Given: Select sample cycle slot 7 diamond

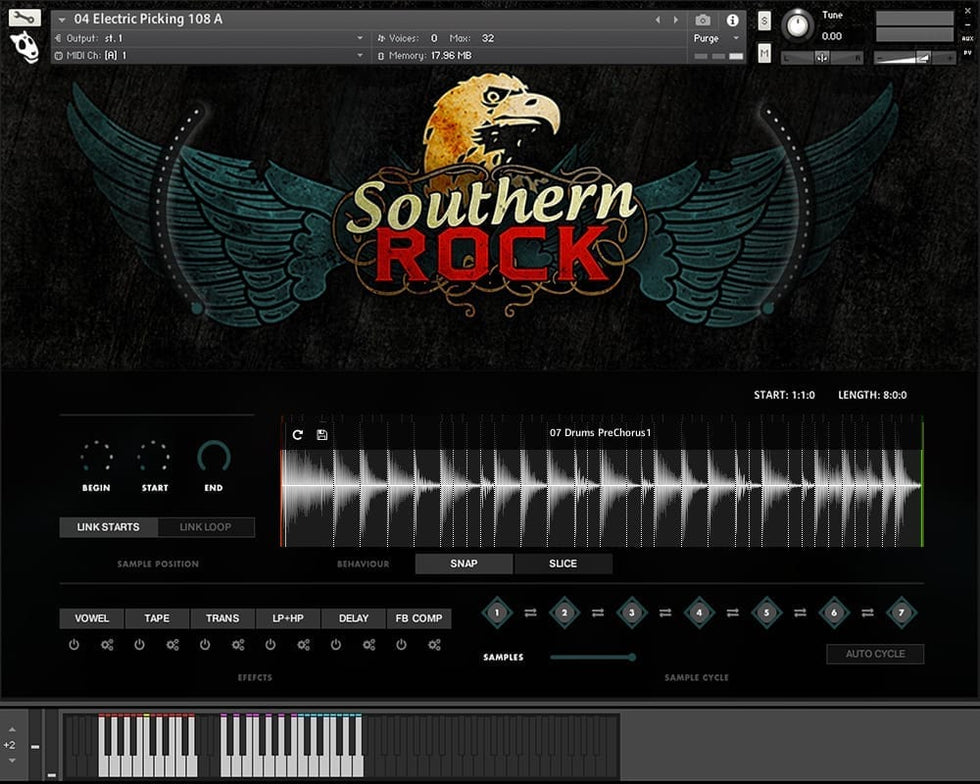Looking at the screenshot, I should tap(901, 612).
